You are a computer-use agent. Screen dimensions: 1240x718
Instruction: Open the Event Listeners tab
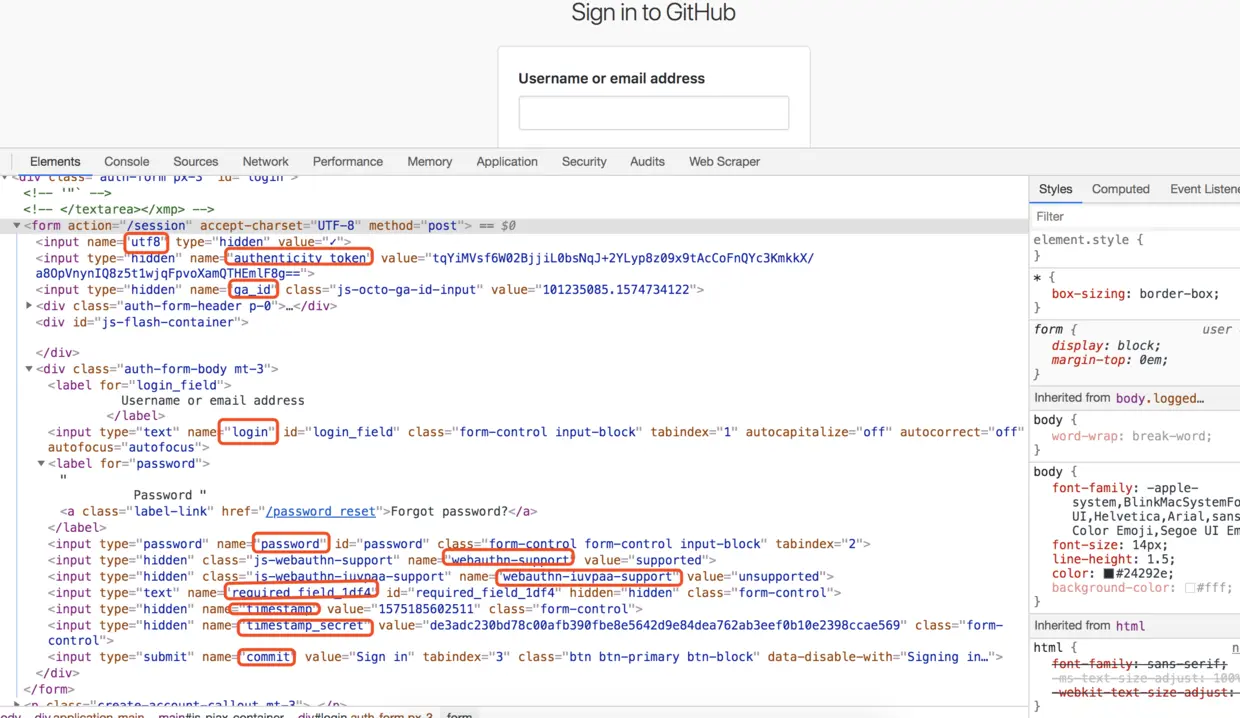pyautogui.click(x=1204, y=189)
